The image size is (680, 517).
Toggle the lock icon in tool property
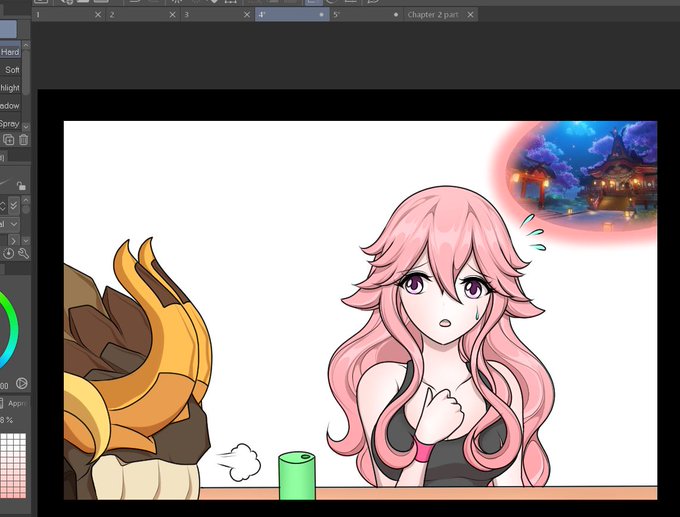[21, 186]
